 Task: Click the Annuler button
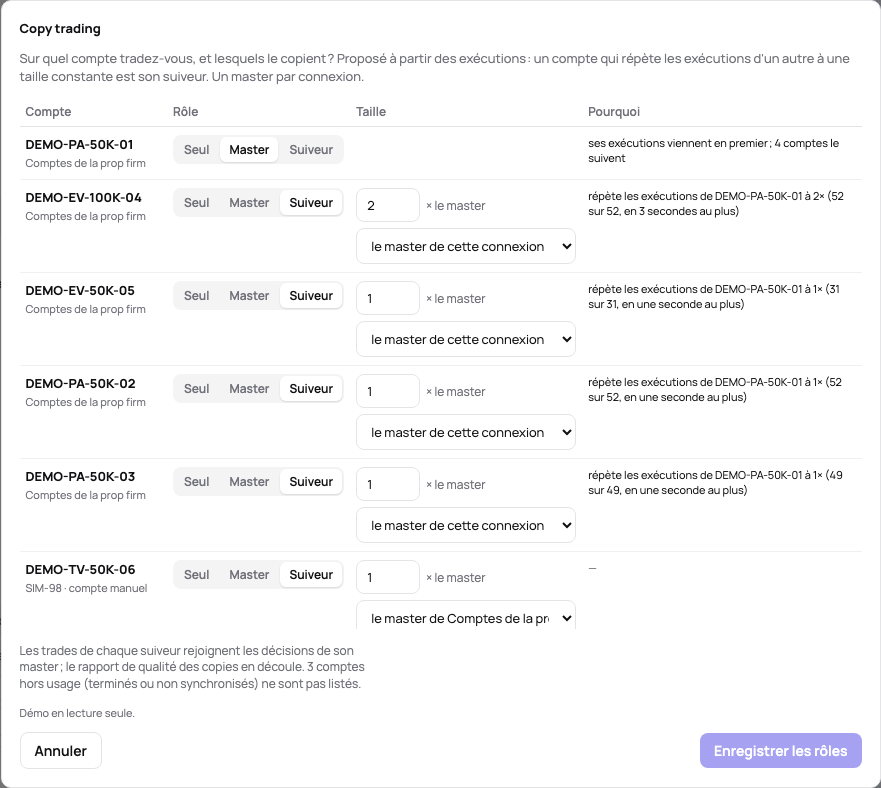pos(61,750)
